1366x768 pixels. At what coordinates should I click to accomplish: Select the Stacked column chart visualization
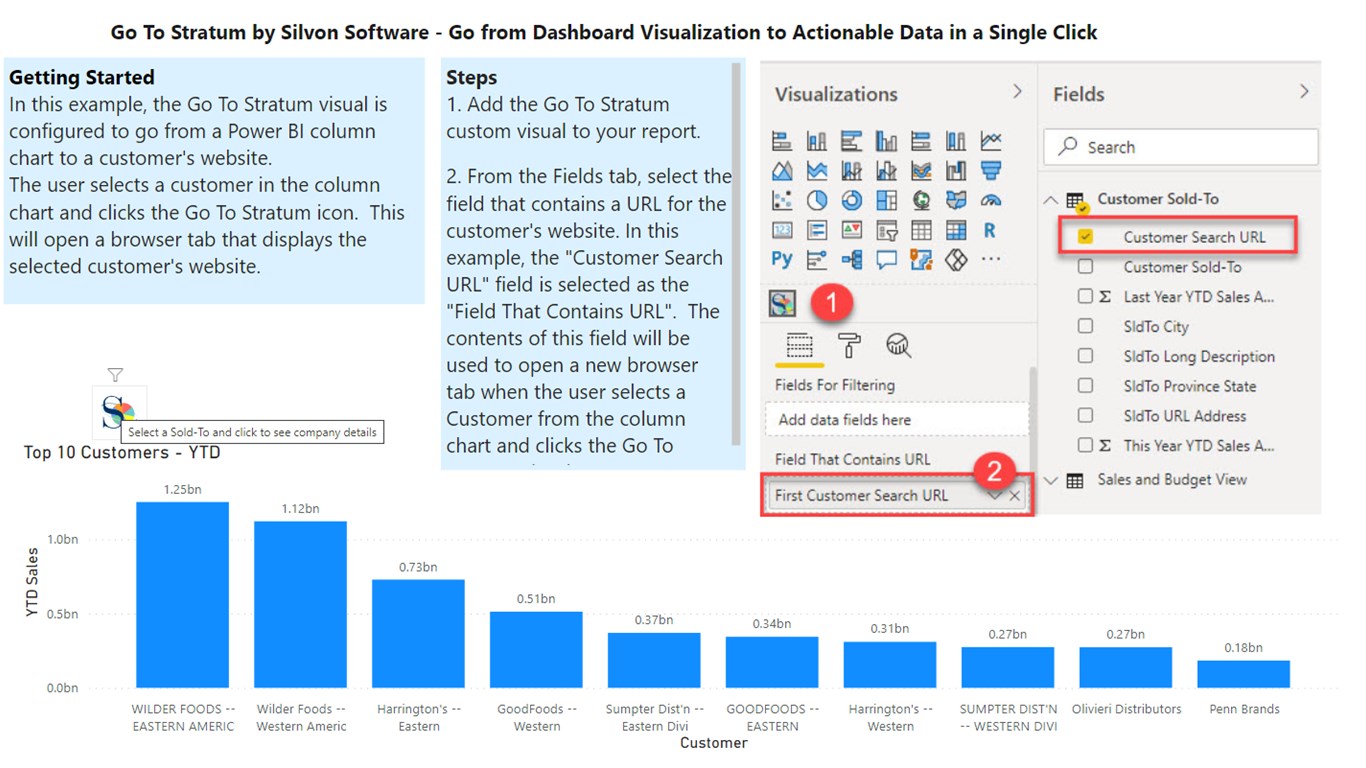click(817, 142)
